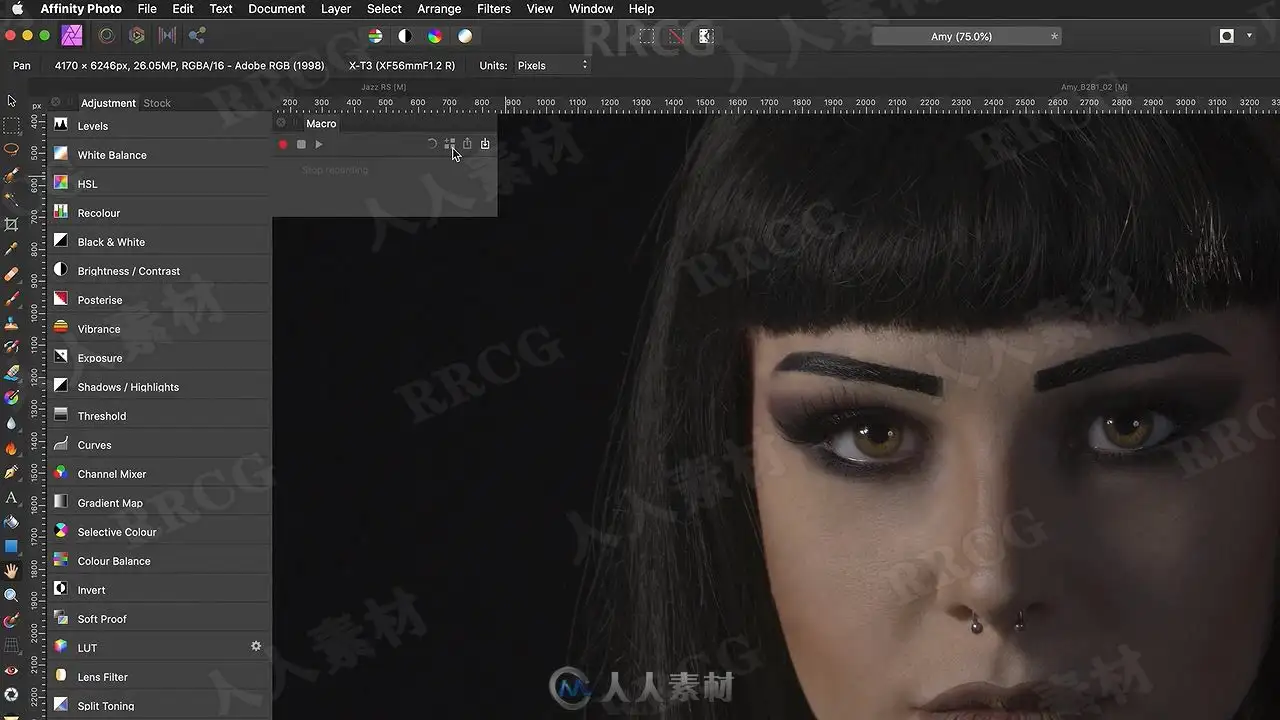
Task: Select the Move tool
Action: tap(11, 101)
